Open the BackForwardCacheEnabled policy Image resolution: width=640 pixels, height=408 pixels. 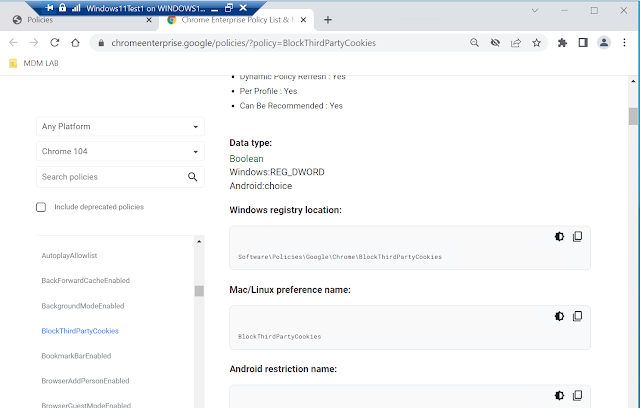click(x=86, y=280)
